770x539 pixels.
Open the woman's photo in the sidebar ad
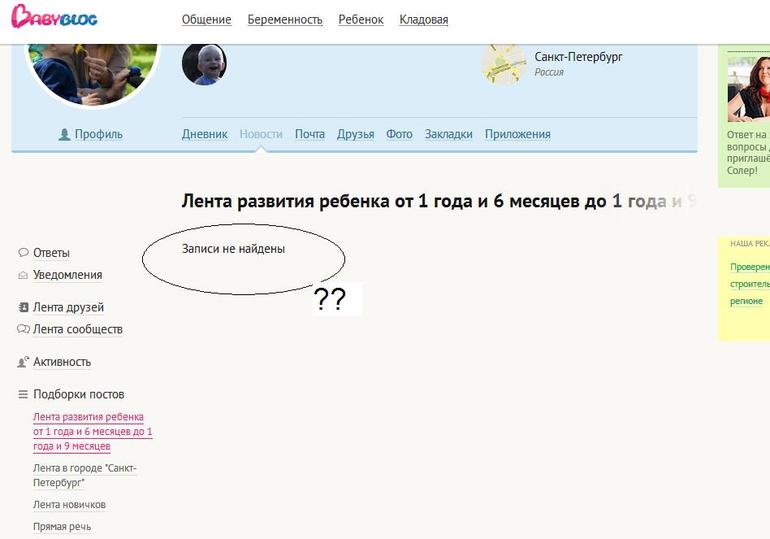click(749, 89)
